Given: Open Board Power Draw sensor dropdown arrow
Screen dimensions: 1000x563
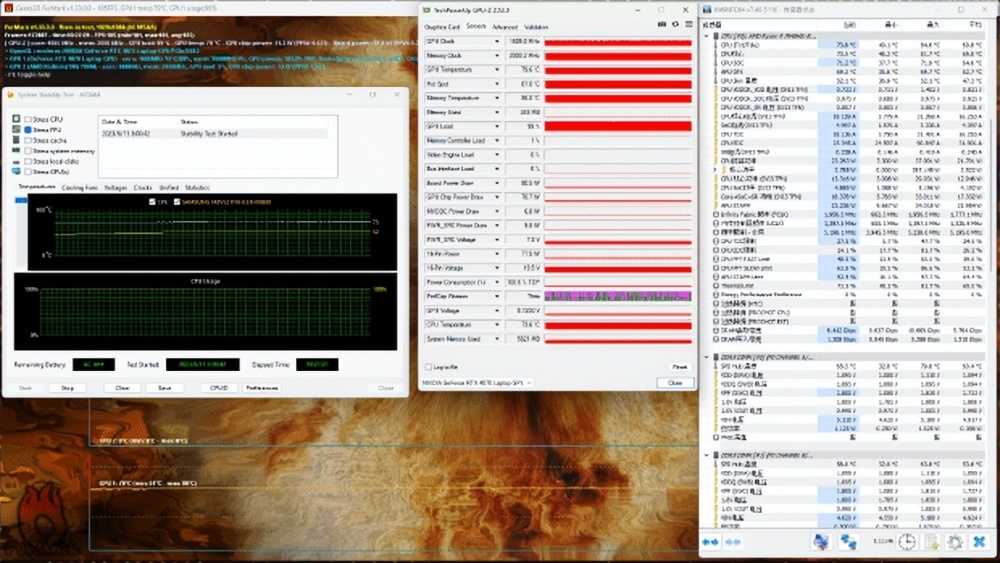Looking at the screenshot, I should pos(497,183).
